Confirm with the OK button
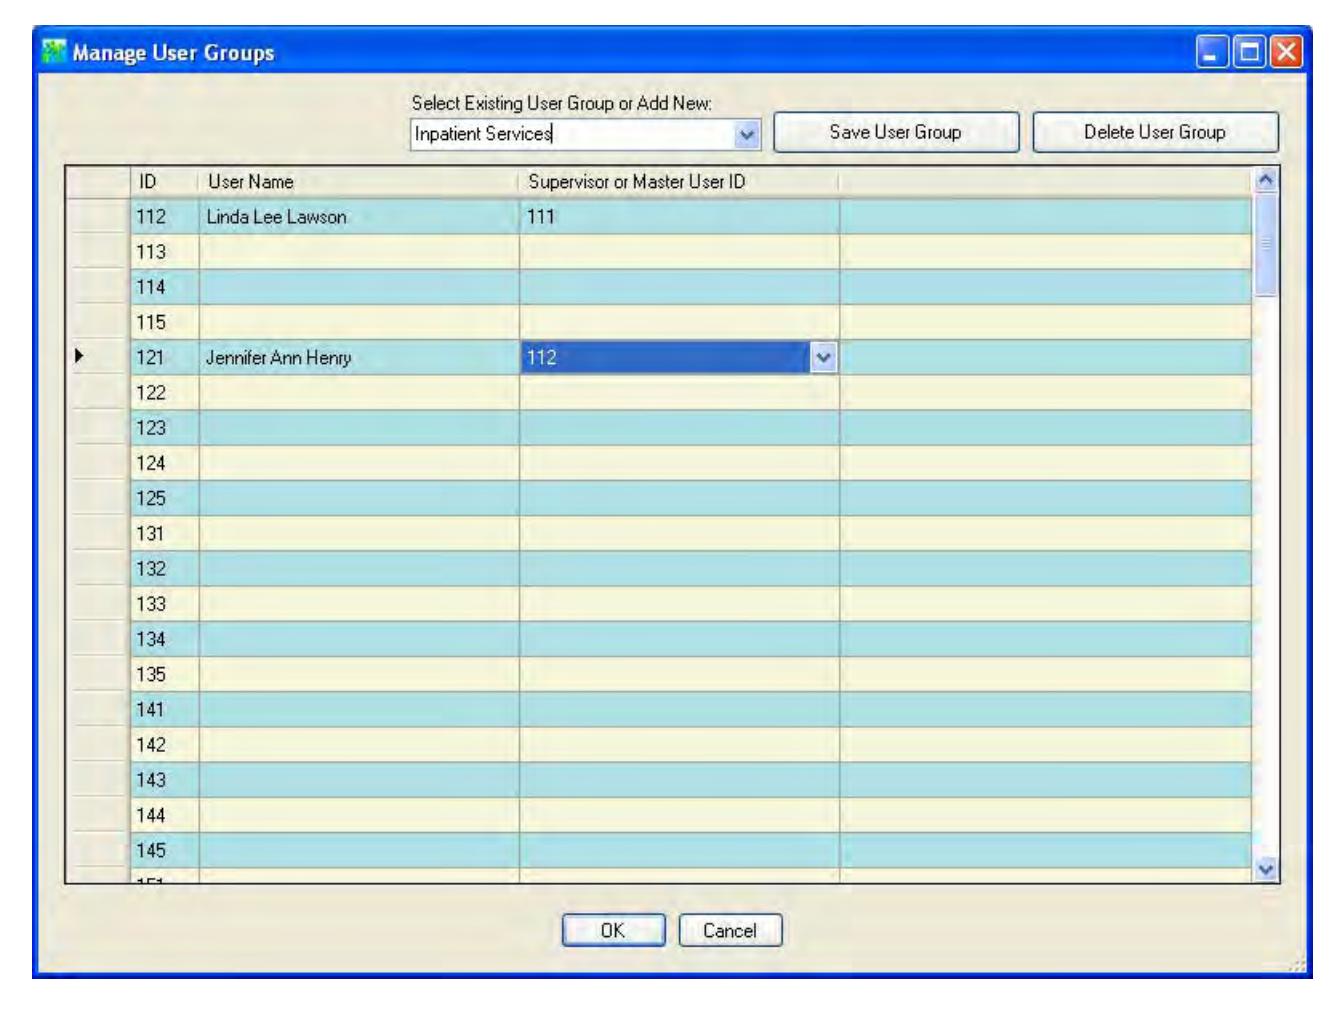Image resolution: width=1339 pixels, height=1009 pixels. (x=613, y=930)
